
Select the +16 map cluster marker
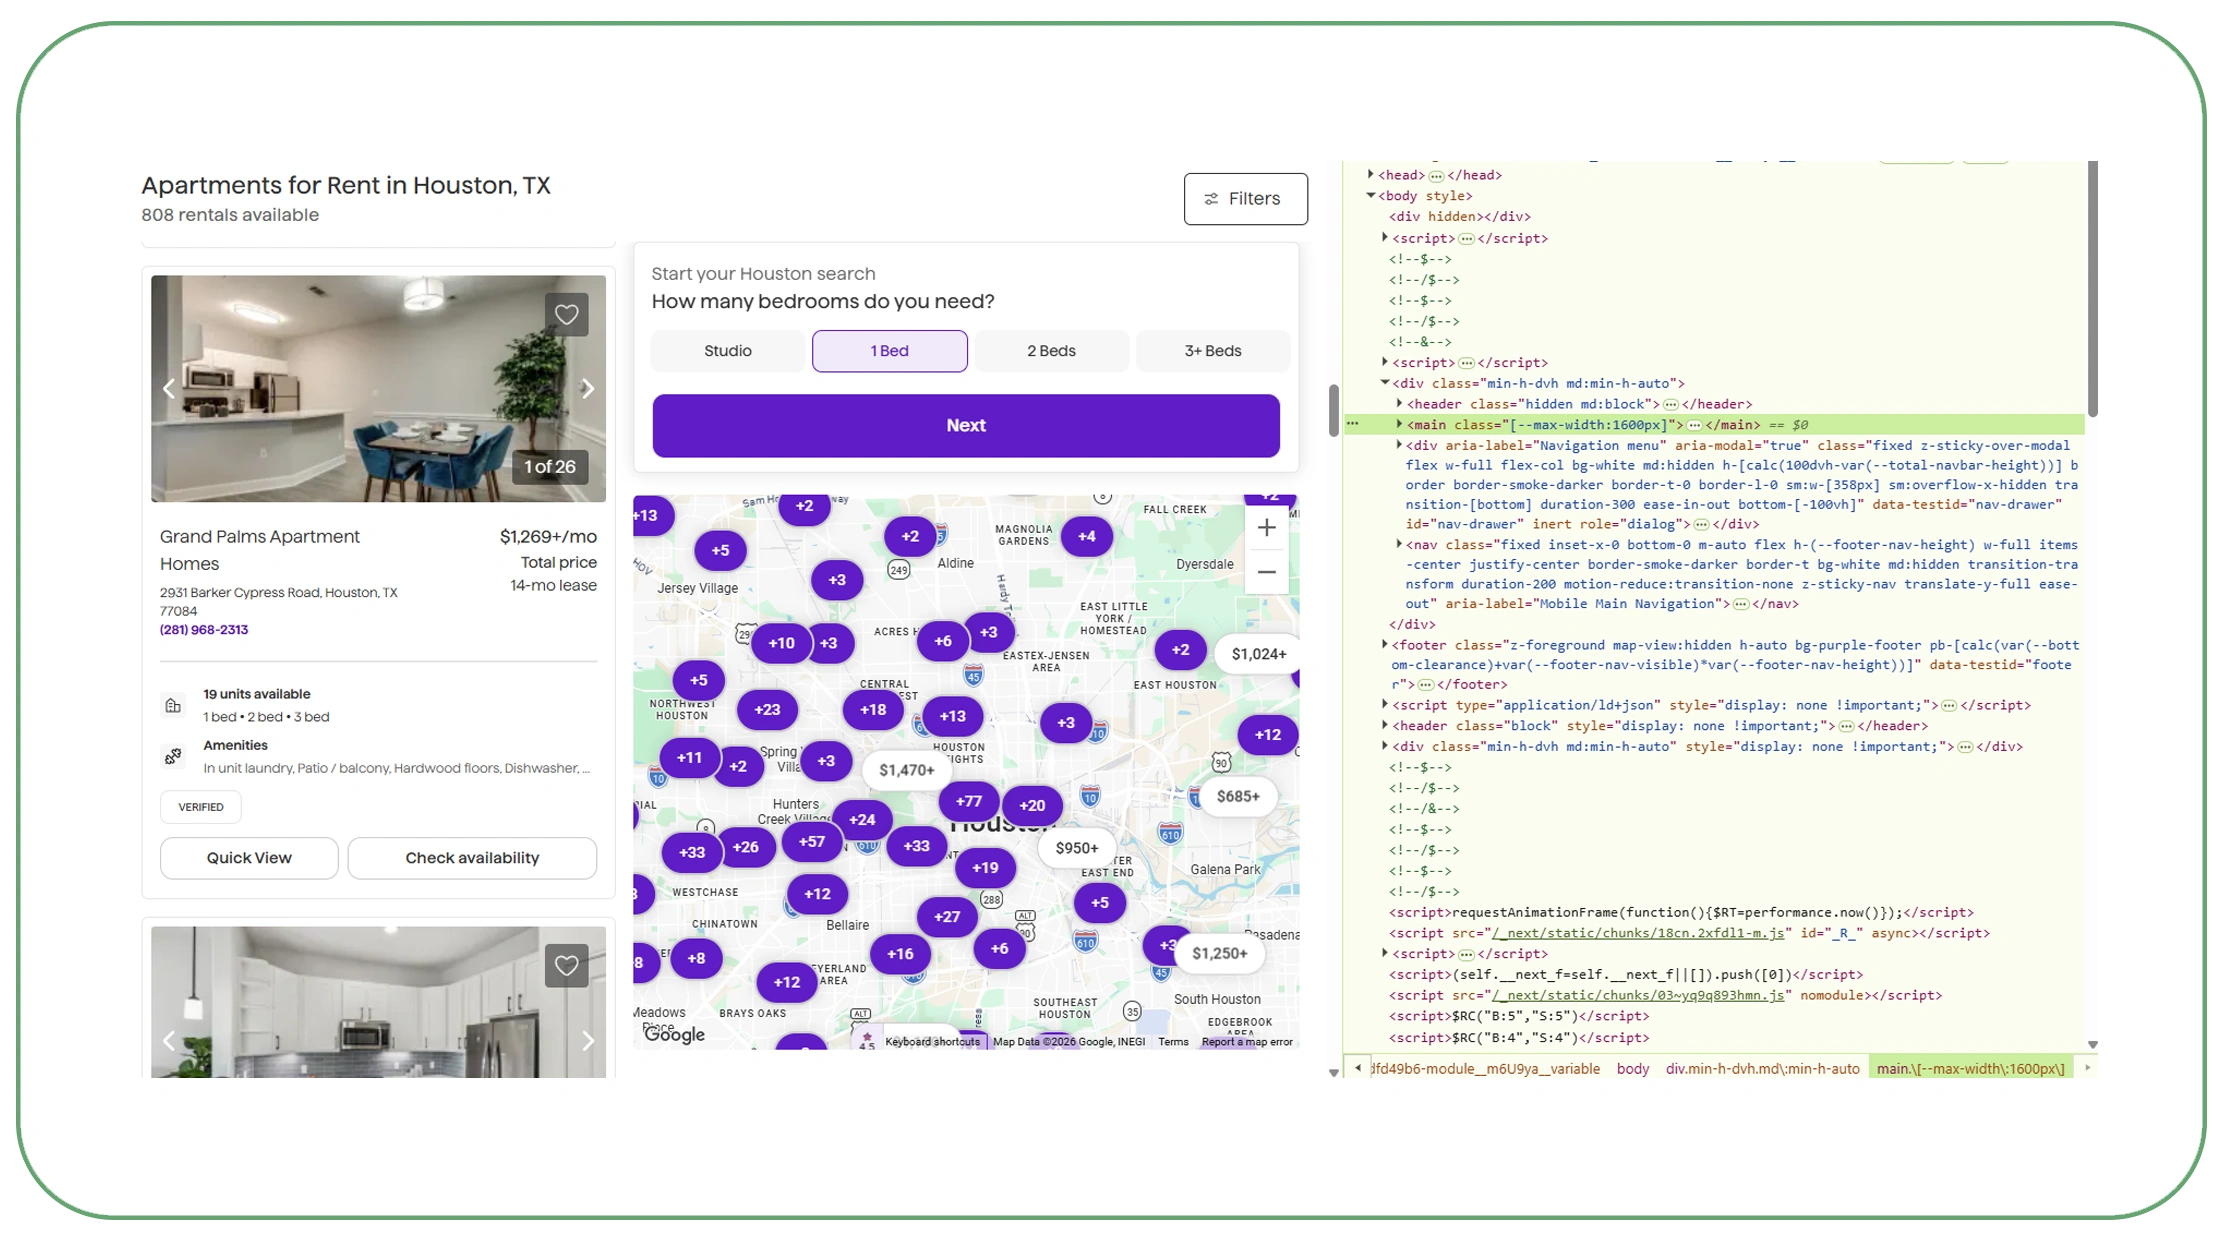(900, 954)
